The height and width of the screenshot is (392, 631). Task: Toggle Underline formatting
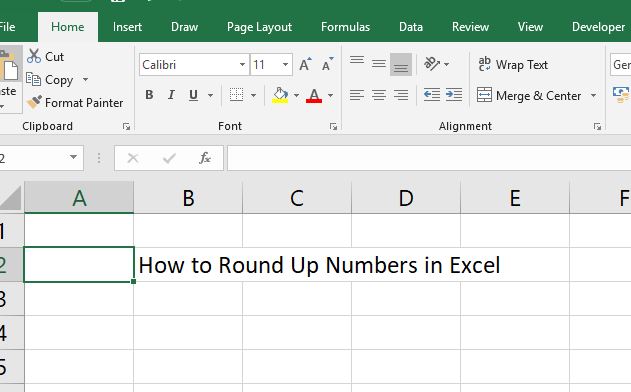pos(193,95)
